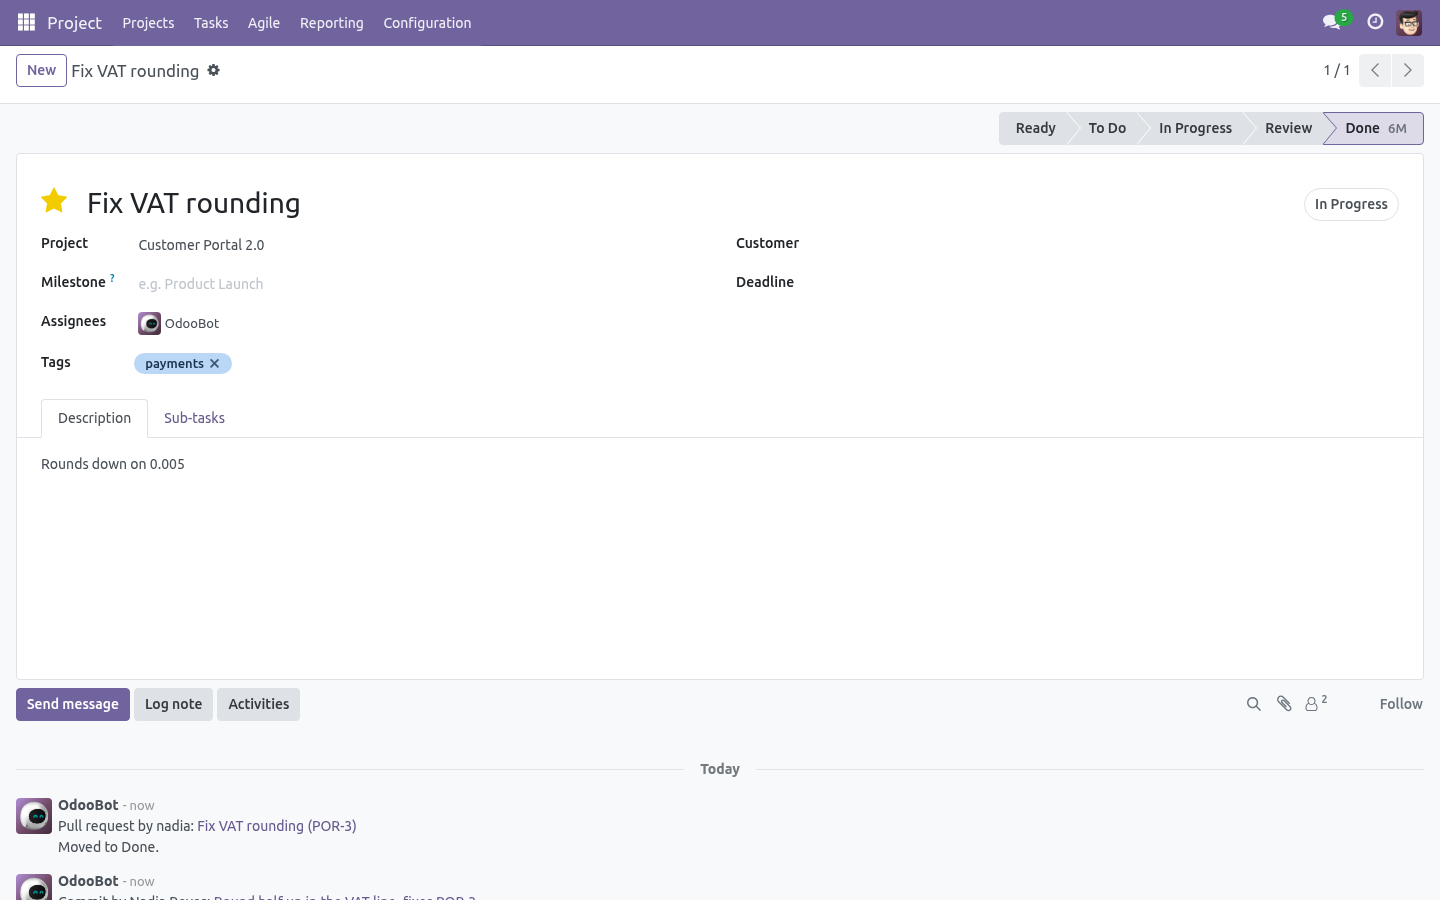Click the Done stage
The width and height of the screenshot is (1440, 900).
point(1375,128)
